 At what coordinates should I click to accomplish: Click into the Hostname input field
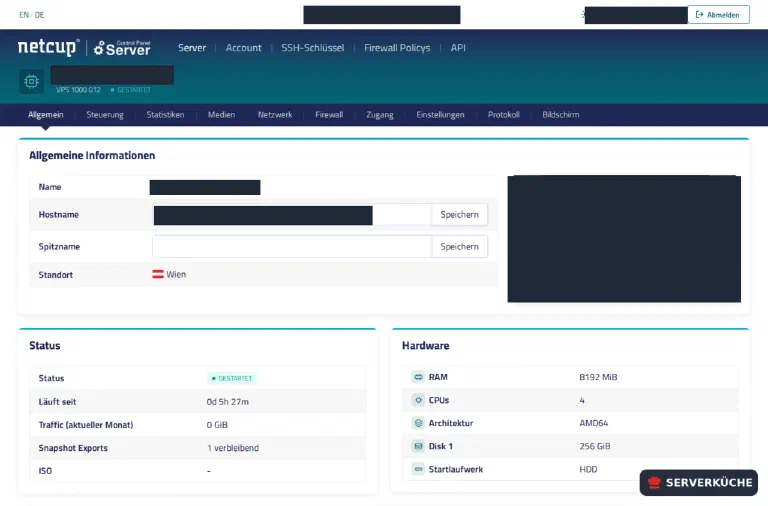tap(292, 215)
